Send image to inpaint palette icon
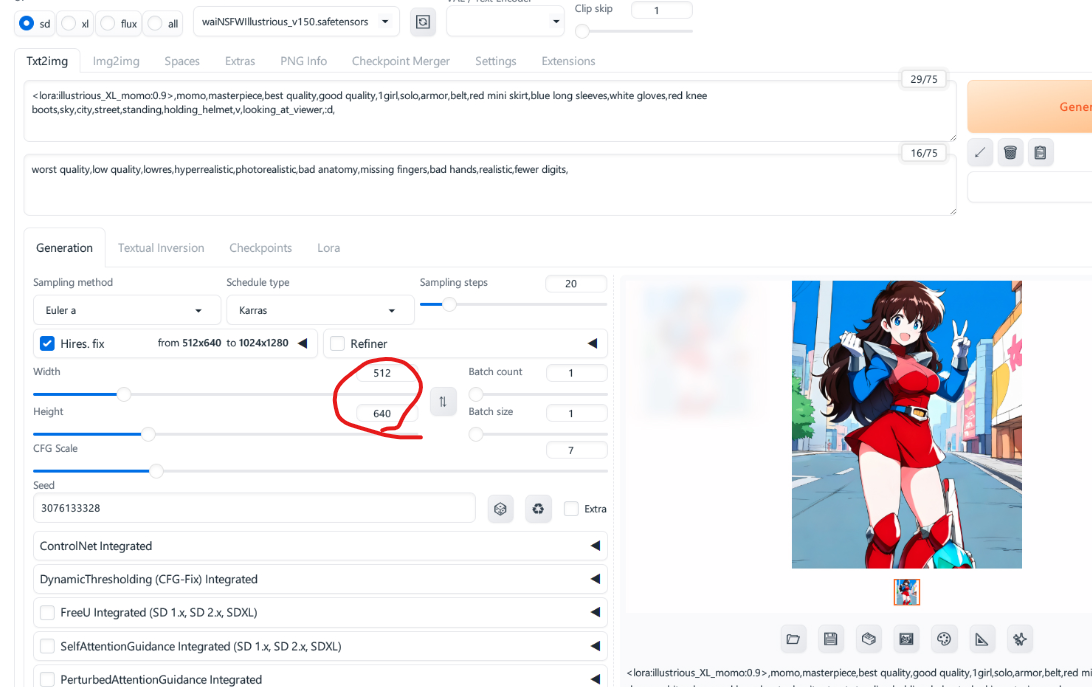This screenshot has width=1092, height=687. (944, 639)
